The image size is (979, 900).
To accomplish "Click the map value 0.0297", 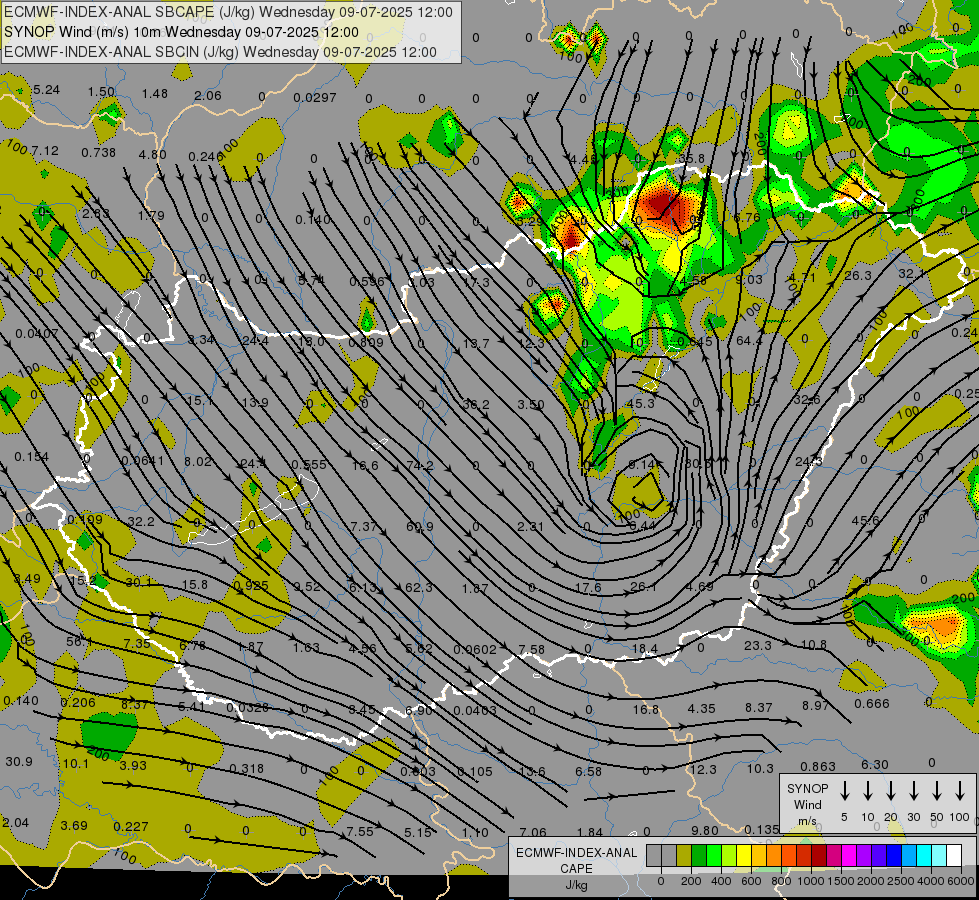I will (x=315, y=97).
